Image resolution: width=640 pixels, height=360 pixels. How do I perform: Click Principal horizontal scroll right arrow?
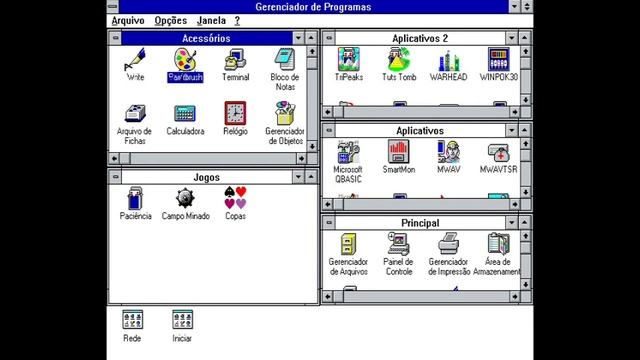click(515, 296)
